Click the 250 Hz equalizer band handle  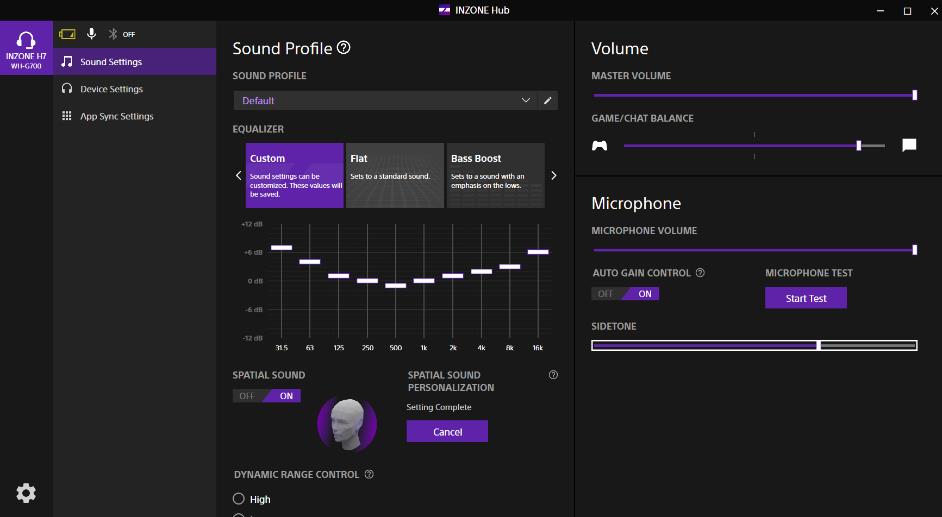367,280
